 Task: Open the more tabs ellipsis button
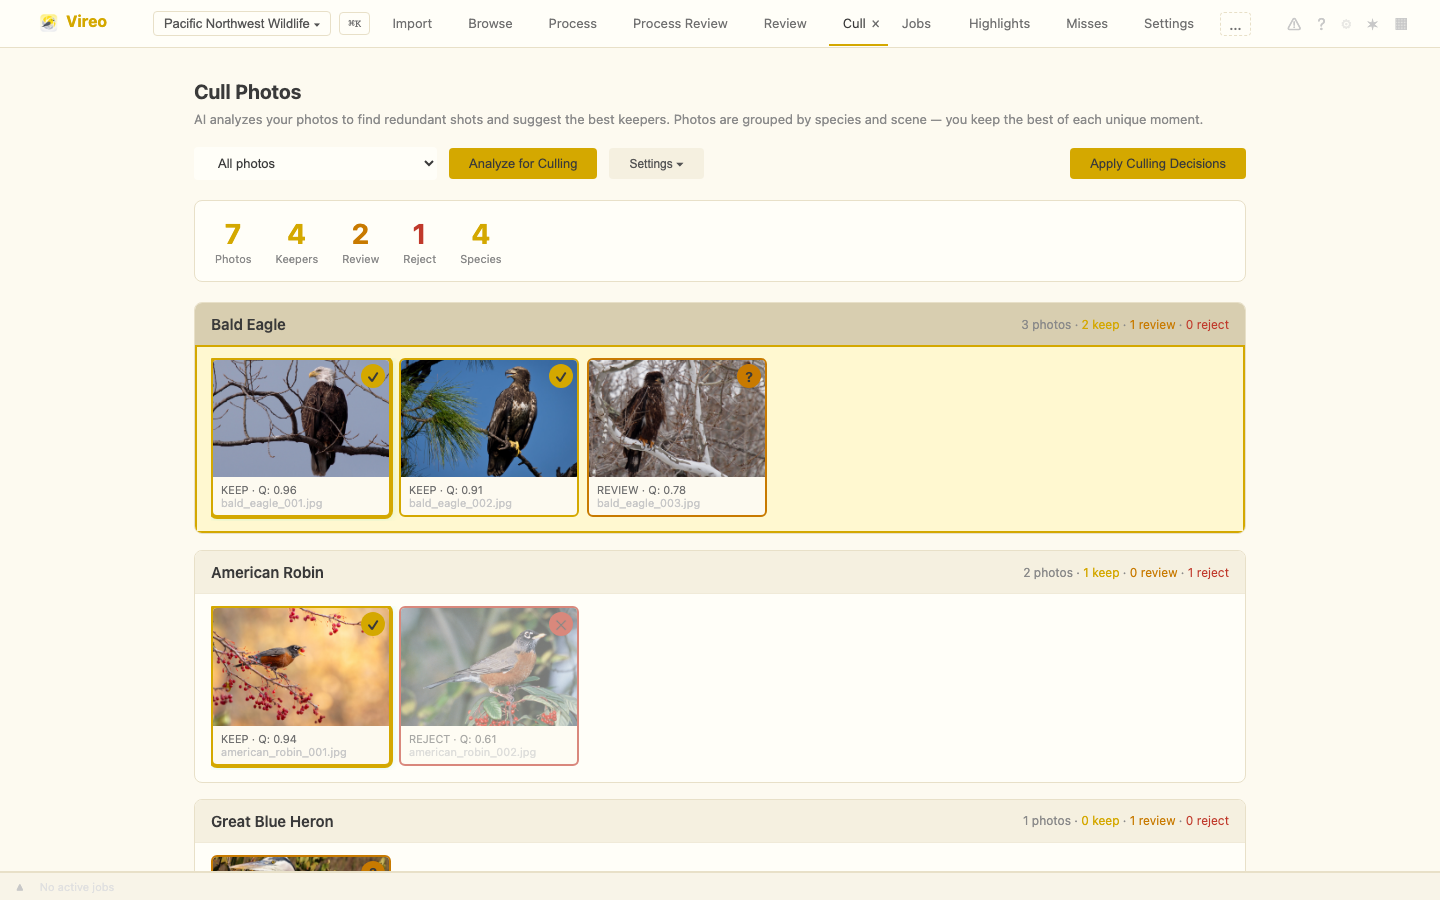(1235, 24)
